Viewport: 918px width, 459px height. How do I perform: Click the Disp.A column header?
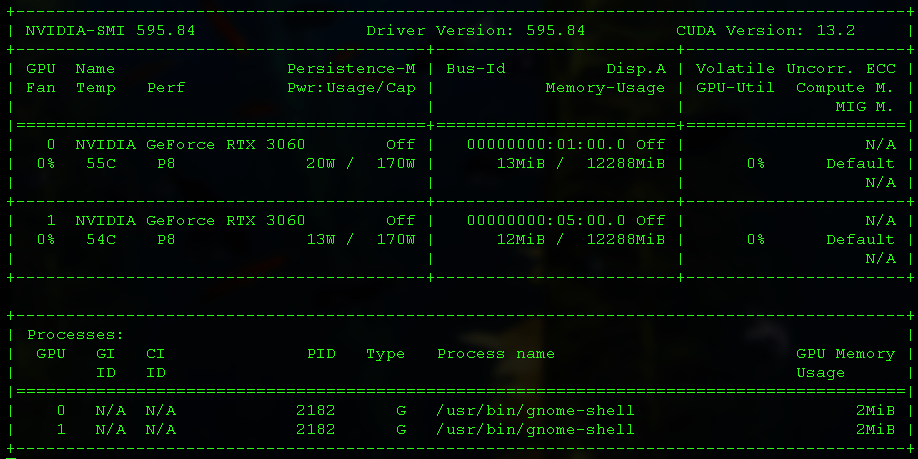[x=636, y=68]
